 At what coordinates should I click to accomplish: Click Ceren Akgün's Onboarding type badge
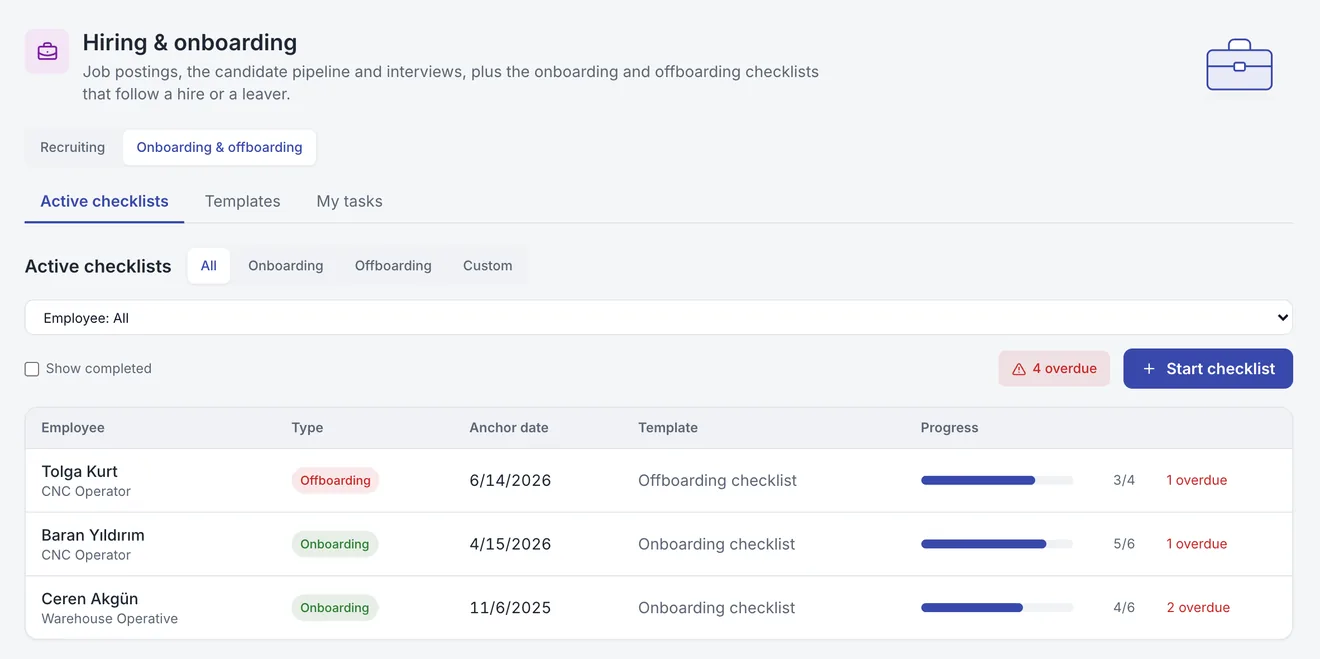point(335,608)
